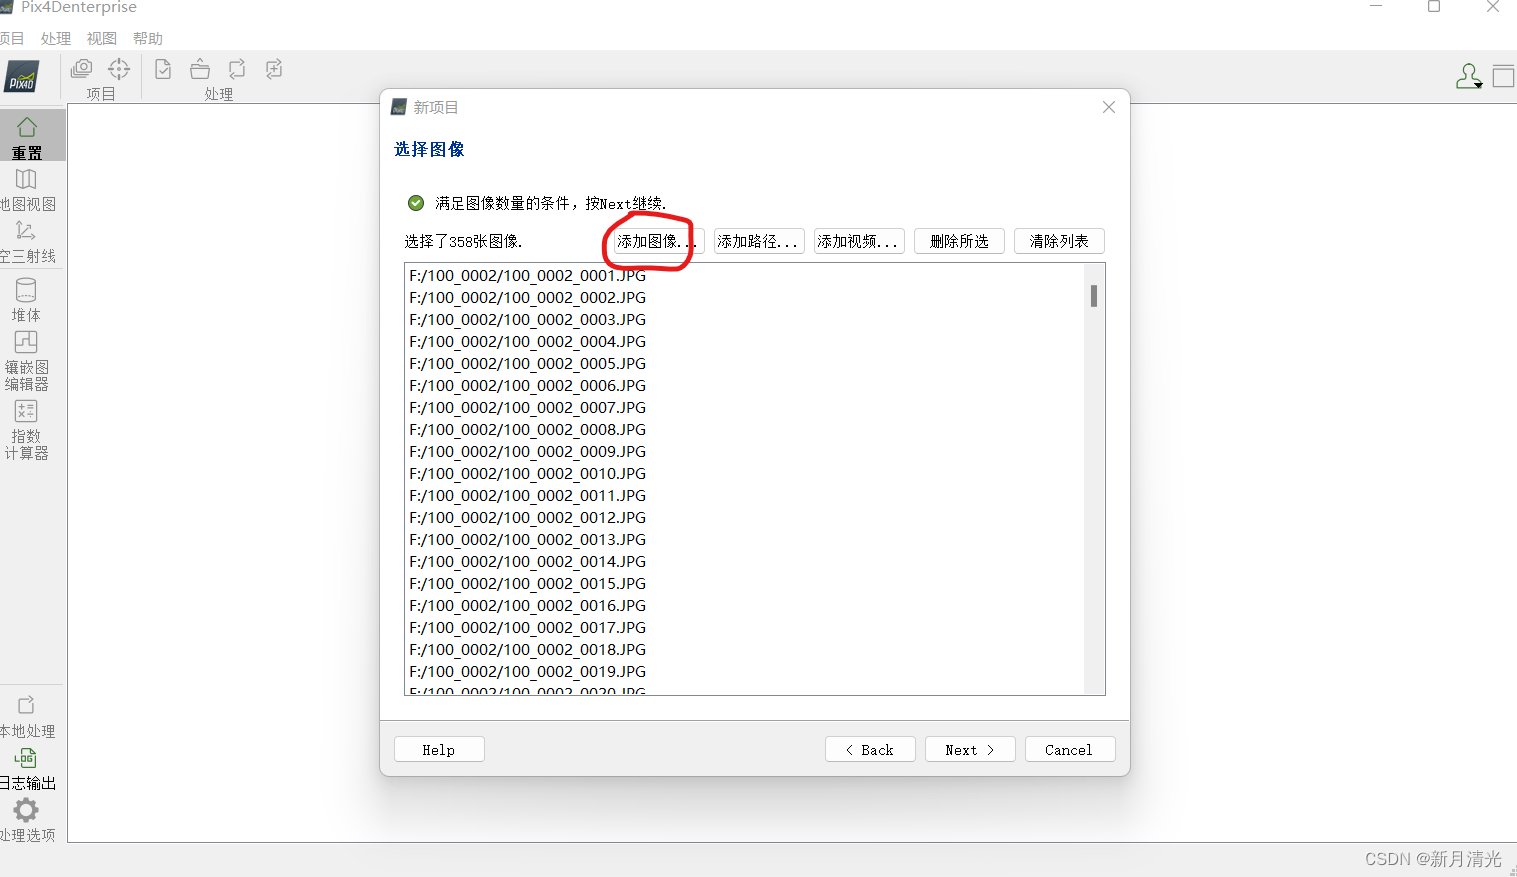Open the 帮助 menu
Viewport: 1517px width, 877px height.
pos(148,38)
